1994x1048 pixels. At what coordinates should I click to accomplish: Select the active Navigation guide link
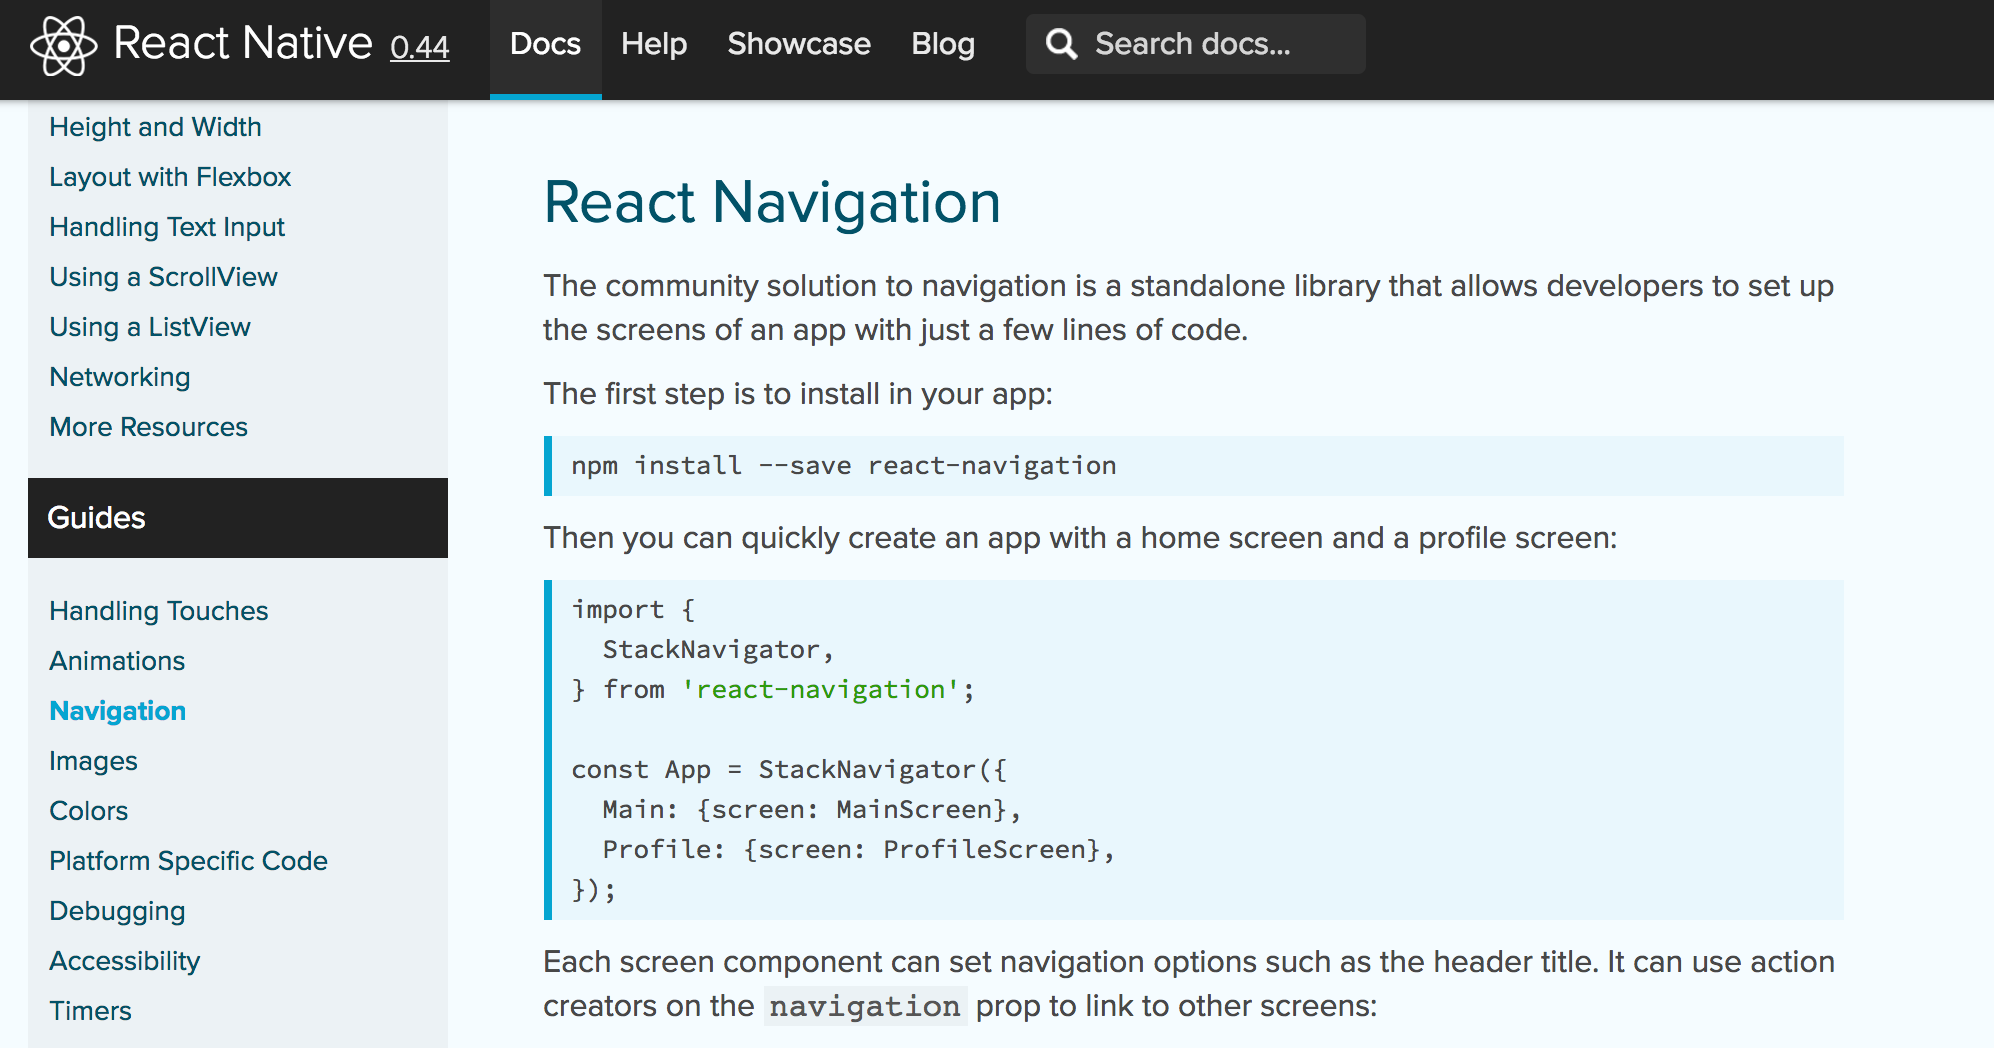118,711
